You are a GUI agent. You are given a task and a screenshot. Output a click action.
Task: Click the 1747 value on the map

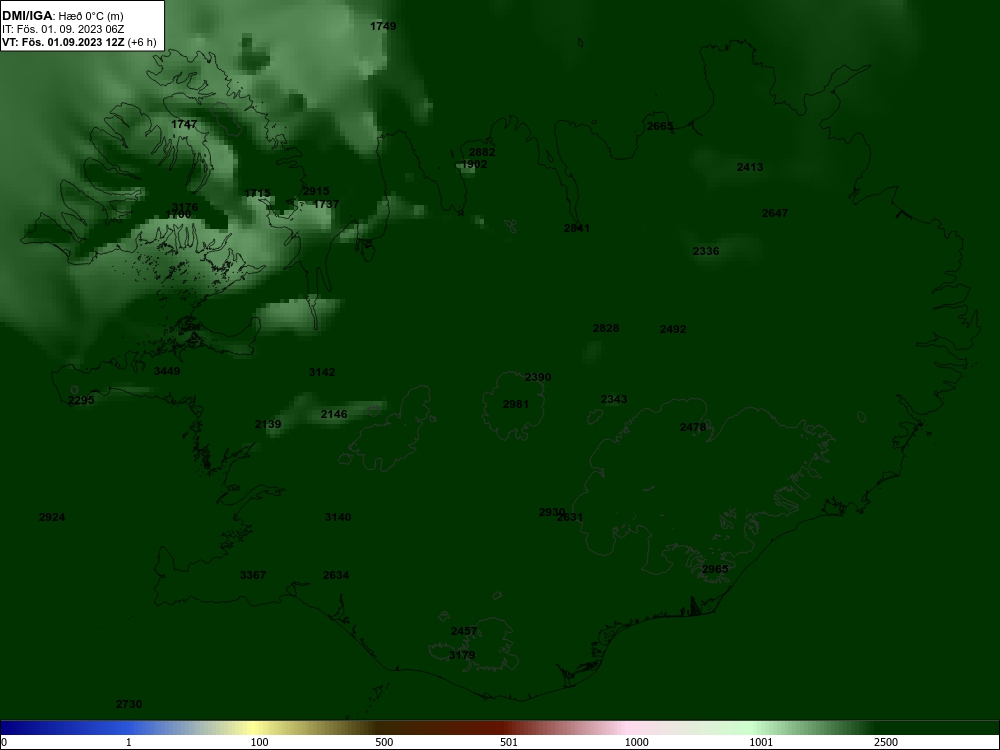click(184, 124)
